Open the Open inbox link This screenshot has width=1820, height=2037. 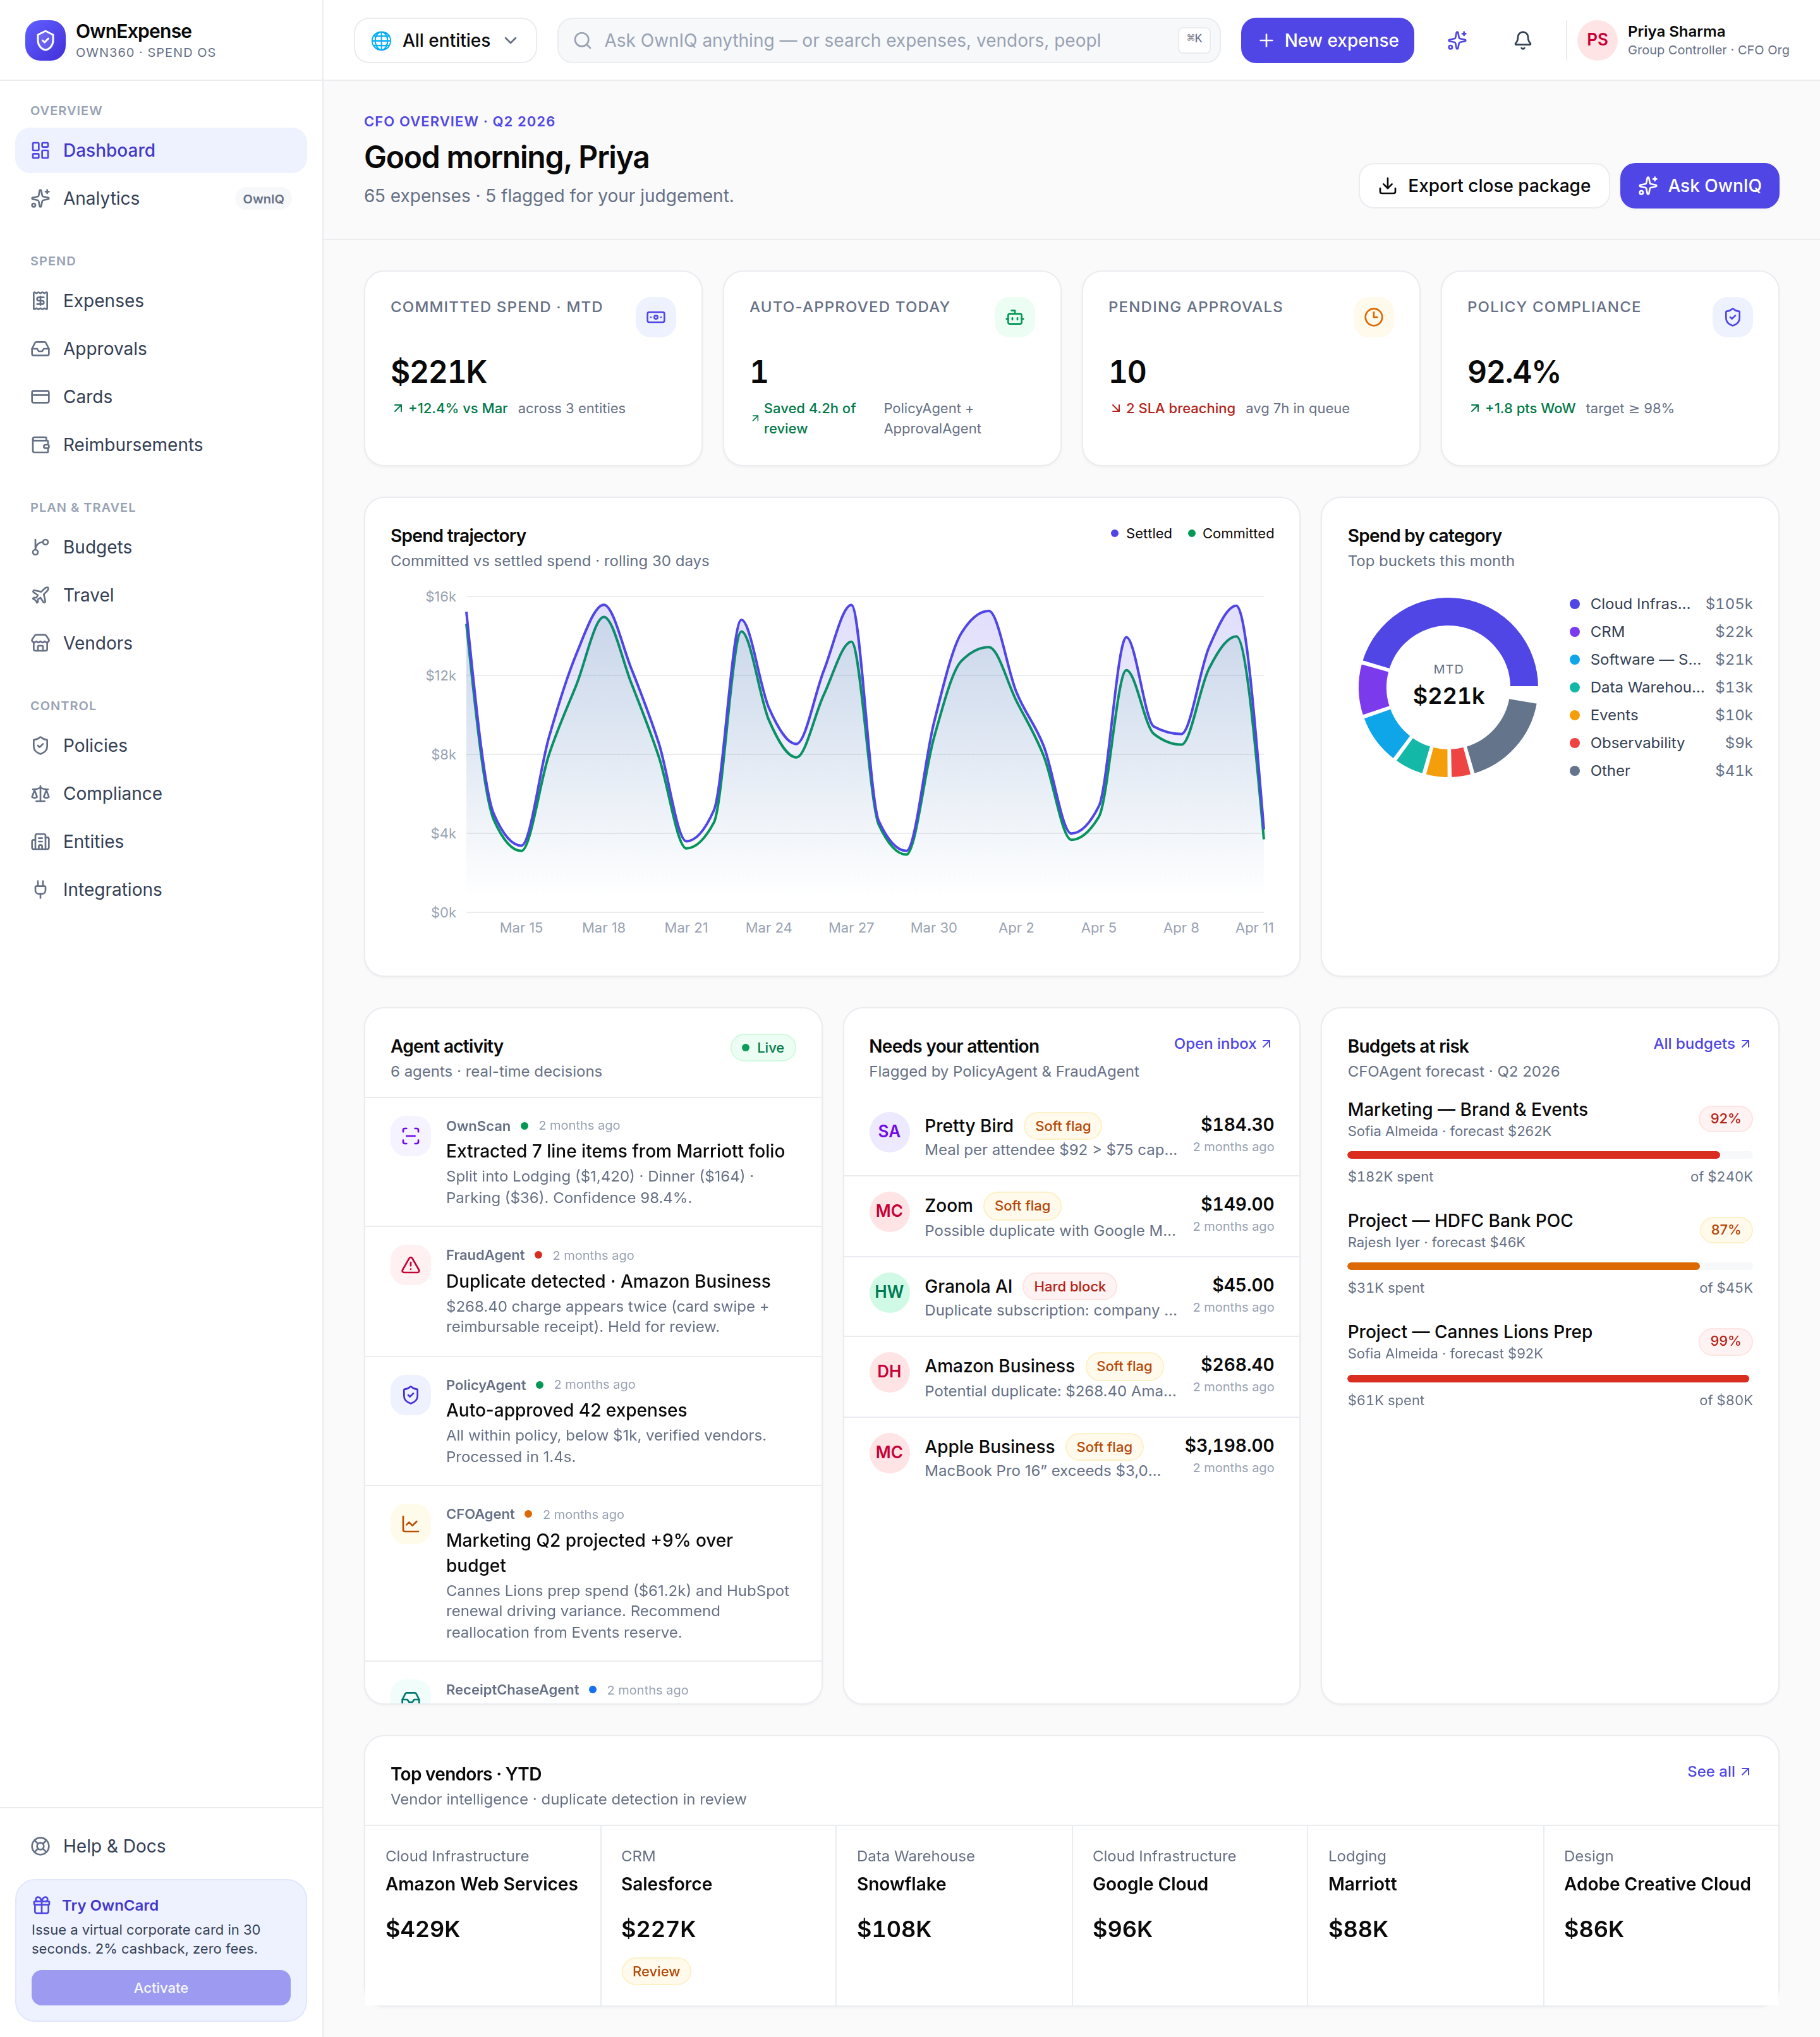(1223, 1043)
